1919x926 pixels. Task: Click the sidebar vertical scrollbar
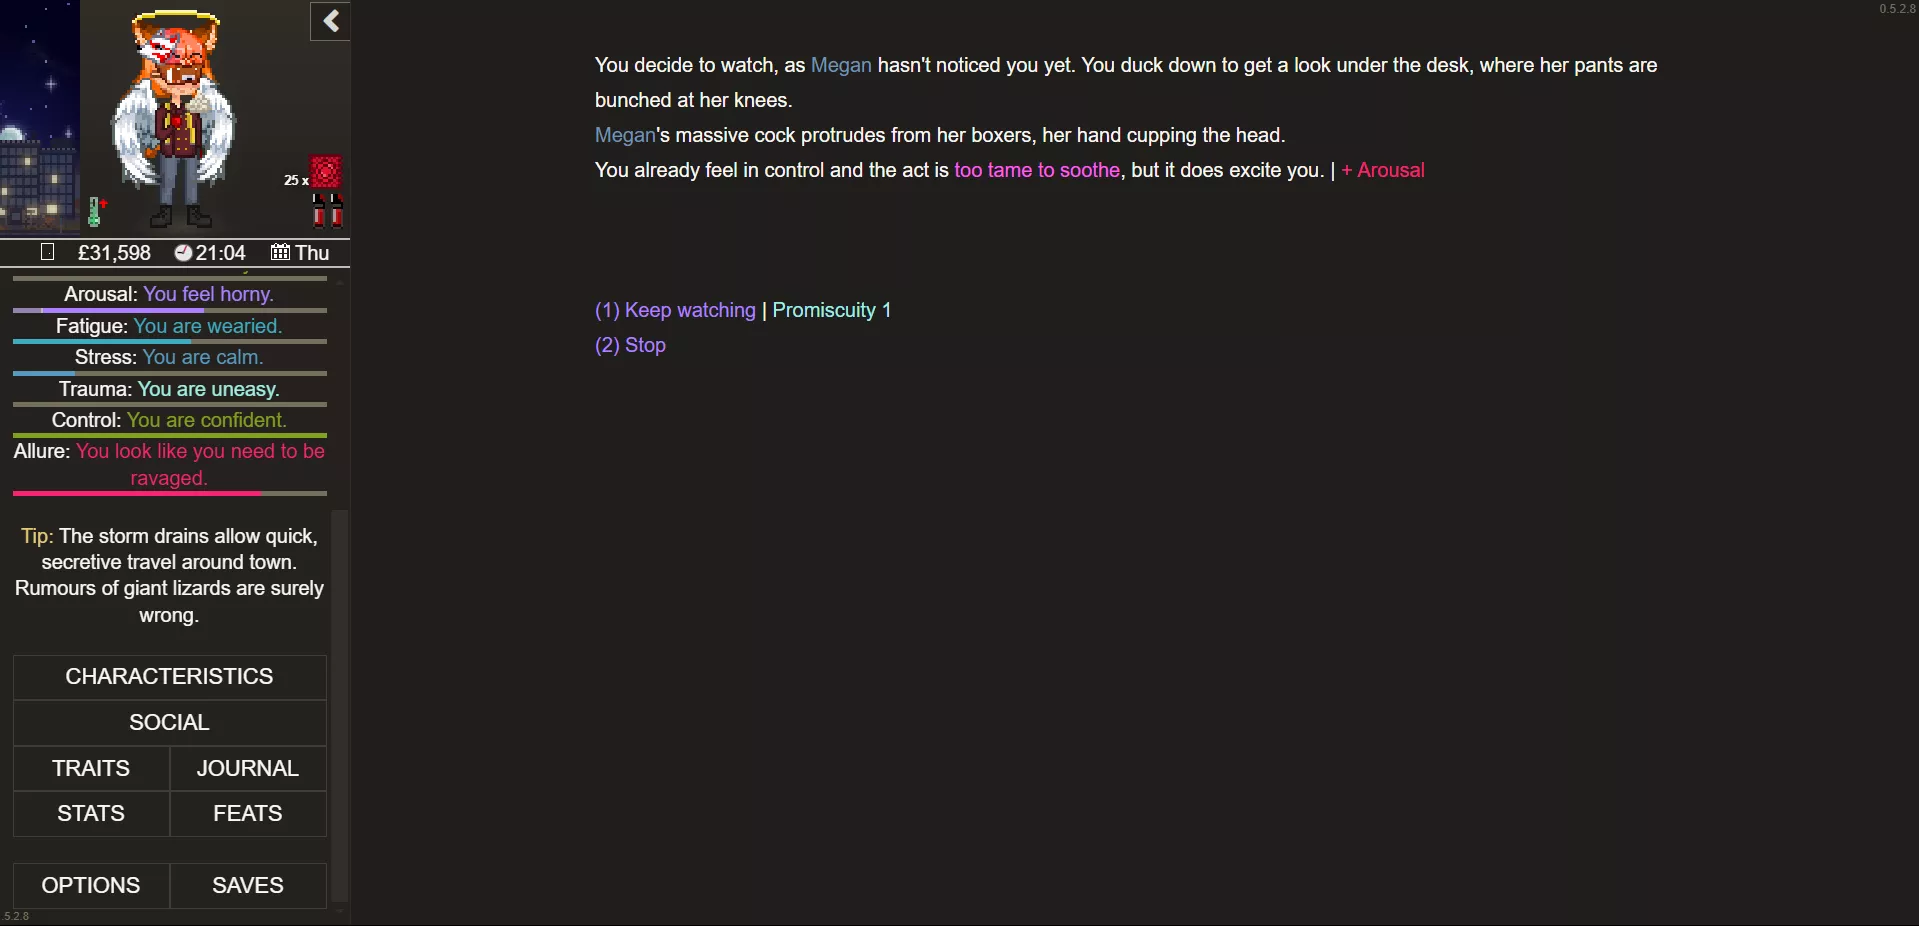(340, 700)
